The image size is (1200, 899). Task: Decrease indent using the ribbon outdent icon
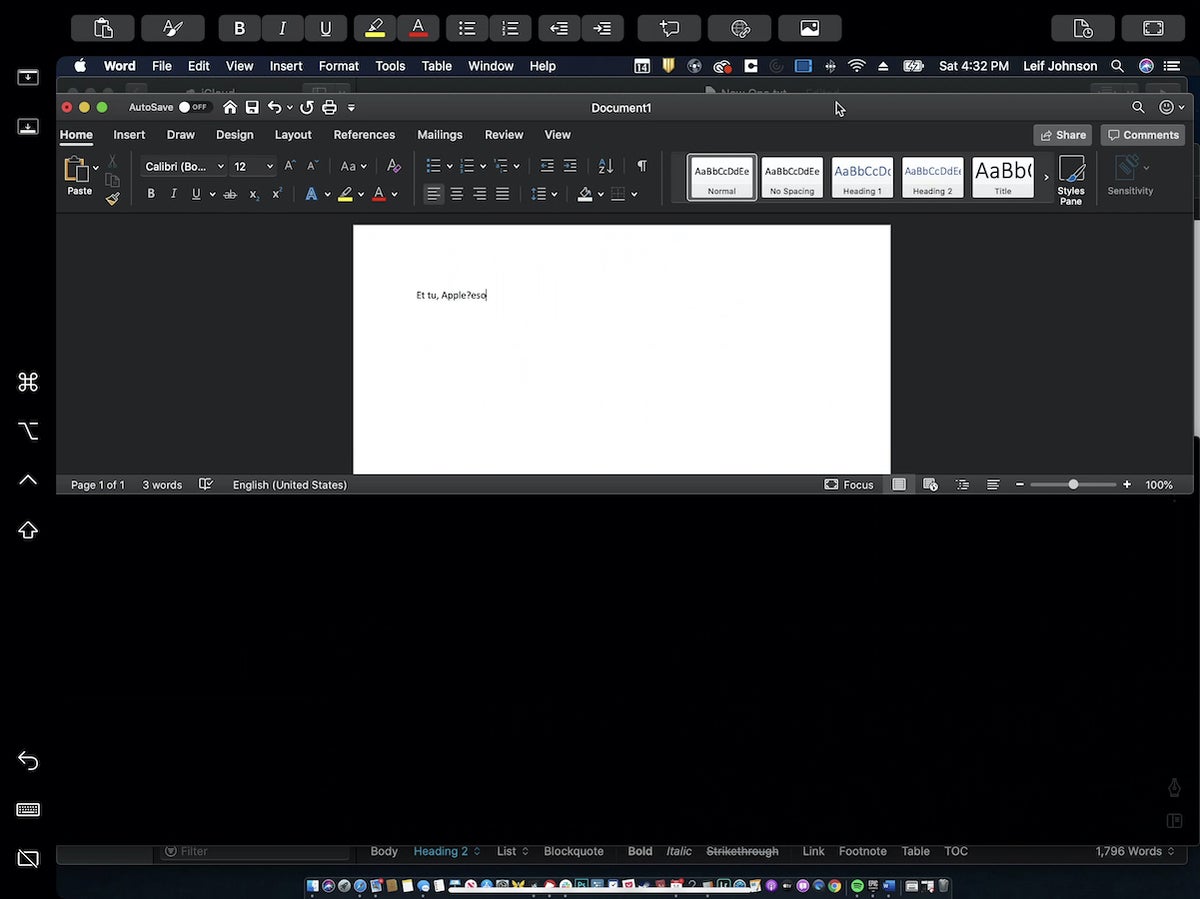pyautogui.click(x=547, y=166)
